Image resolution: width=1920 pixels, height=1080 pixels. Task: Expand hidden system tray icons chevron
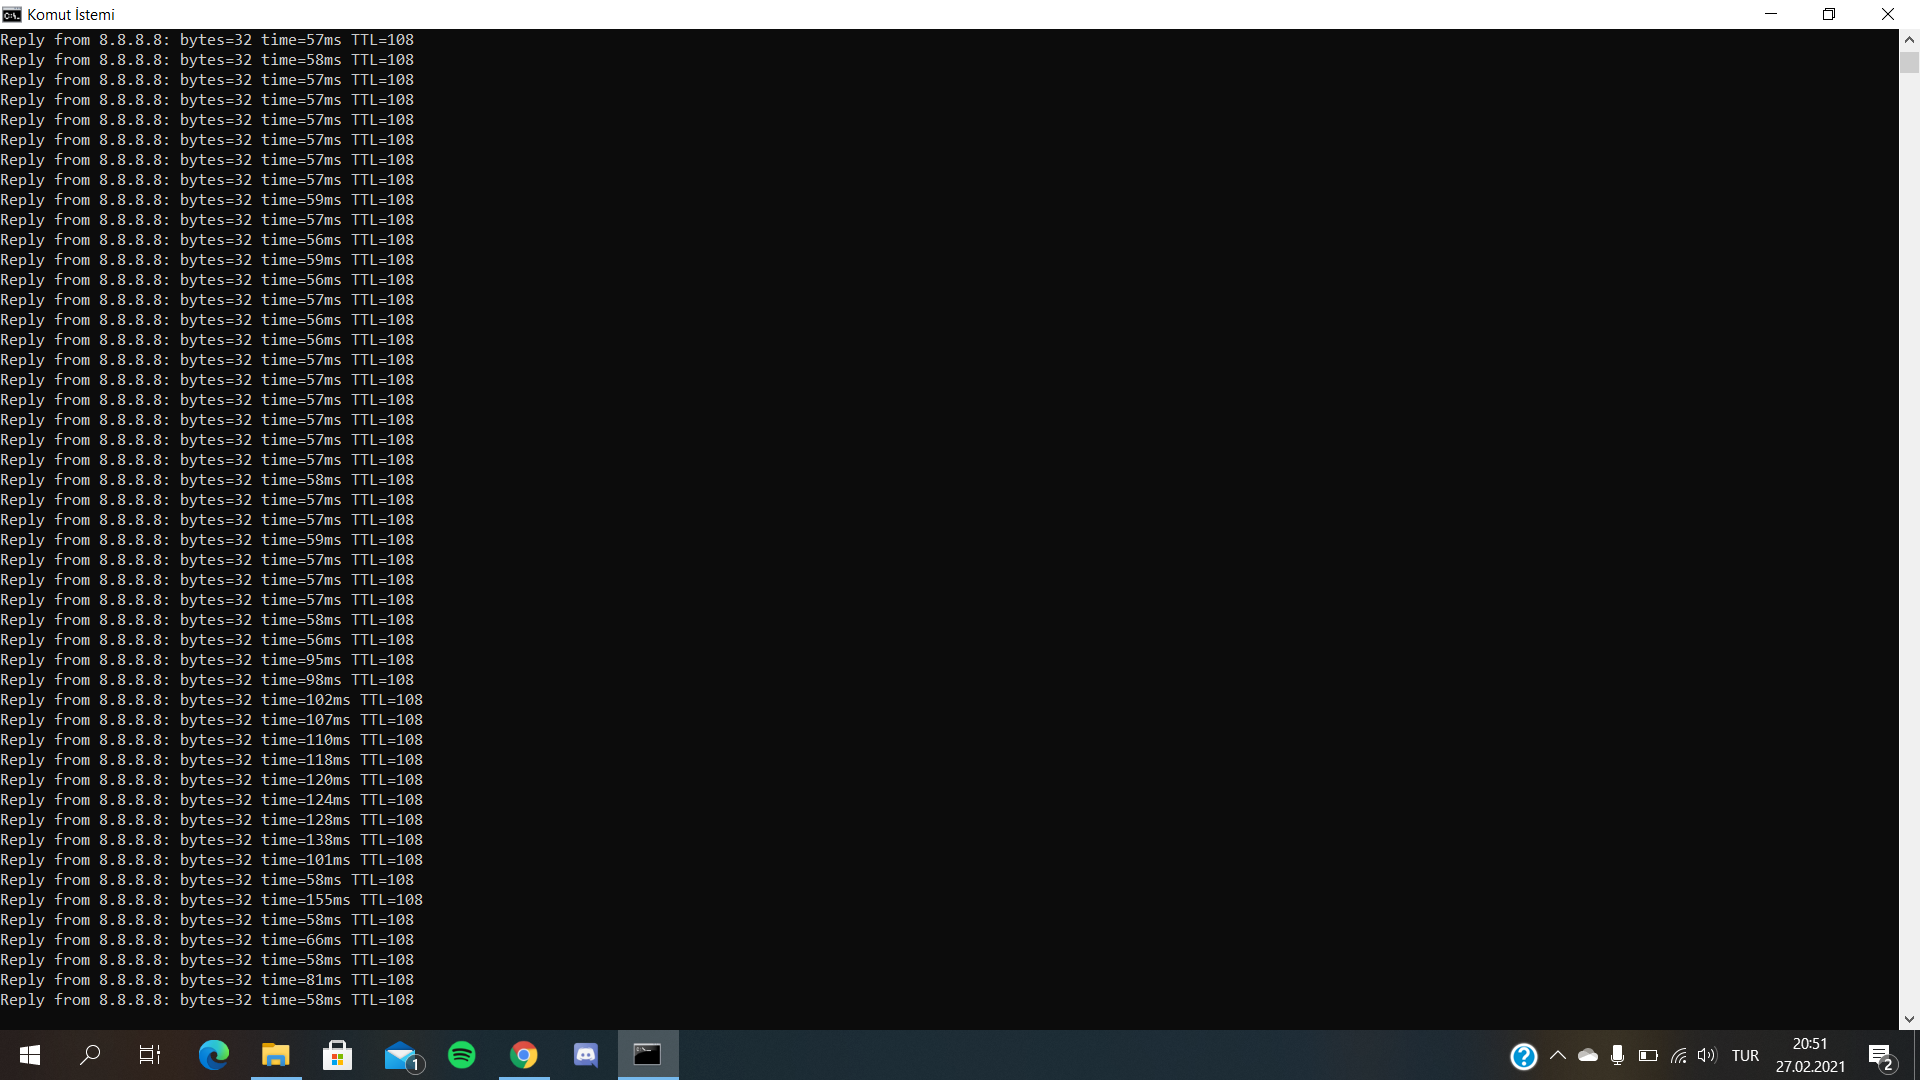point(1558,1055)
